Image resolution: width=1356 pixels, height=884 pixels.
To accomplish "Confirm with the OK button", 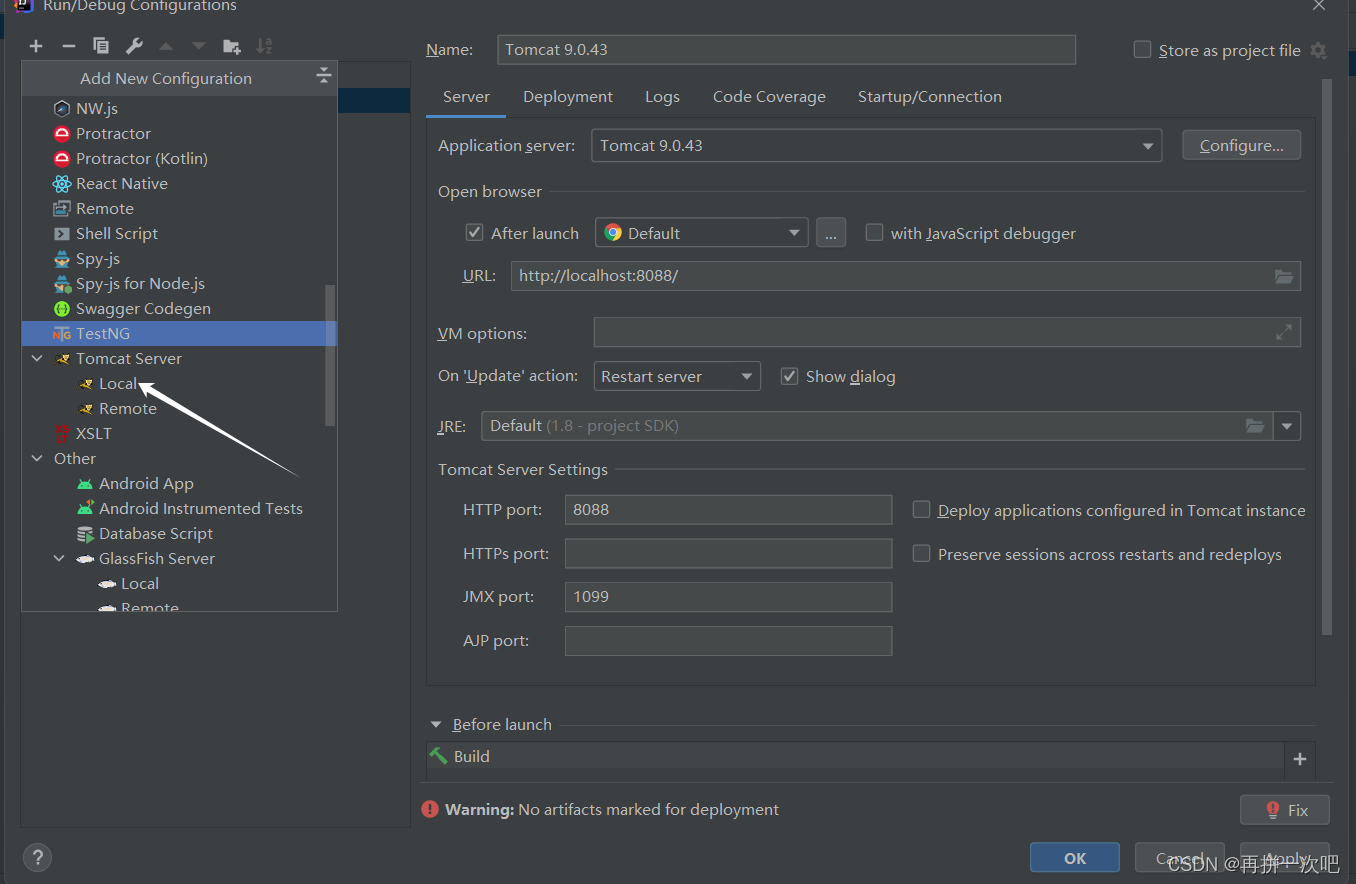I will (x=1075, y=858).
